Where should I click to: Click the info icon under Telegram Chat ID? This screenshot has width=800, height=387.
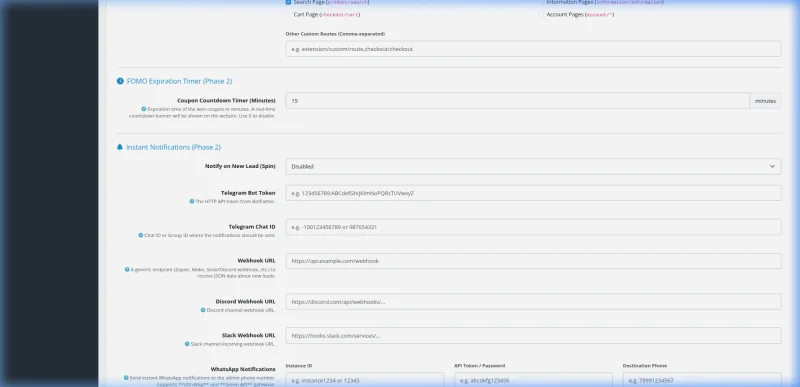140,235
